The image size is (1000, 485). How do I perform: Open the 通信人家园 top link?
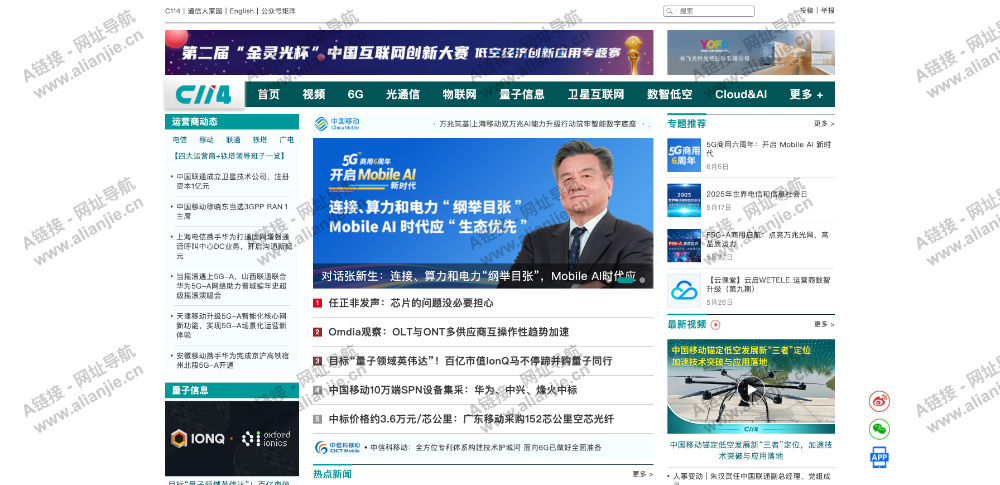205,11
